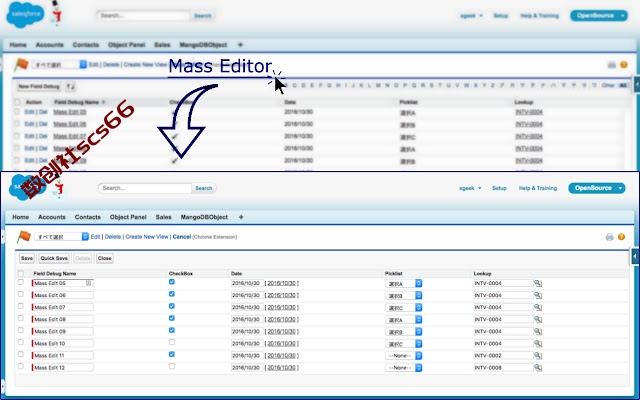This screenshot has width=640, height=400.
Task: Click the New Field Debug button
Action: (x=39, y=87)
